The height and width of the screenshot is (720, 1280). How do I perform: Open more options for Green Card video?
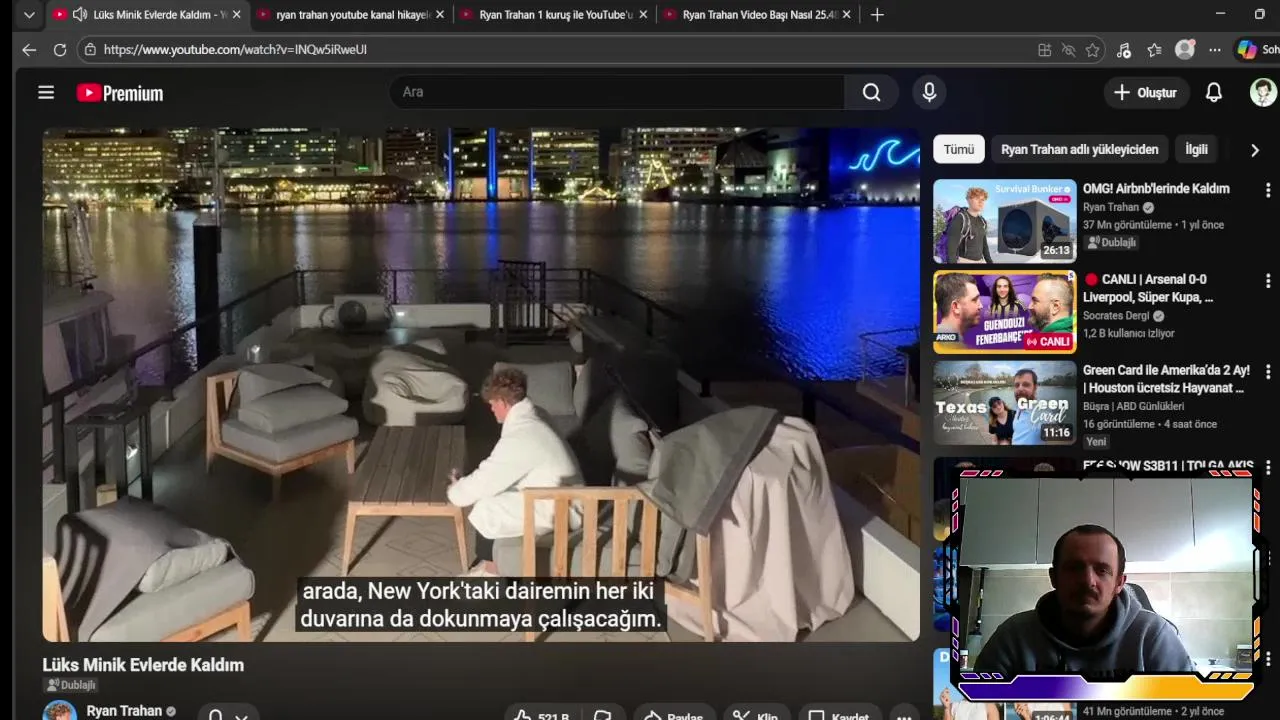[x=1267, y=372]
